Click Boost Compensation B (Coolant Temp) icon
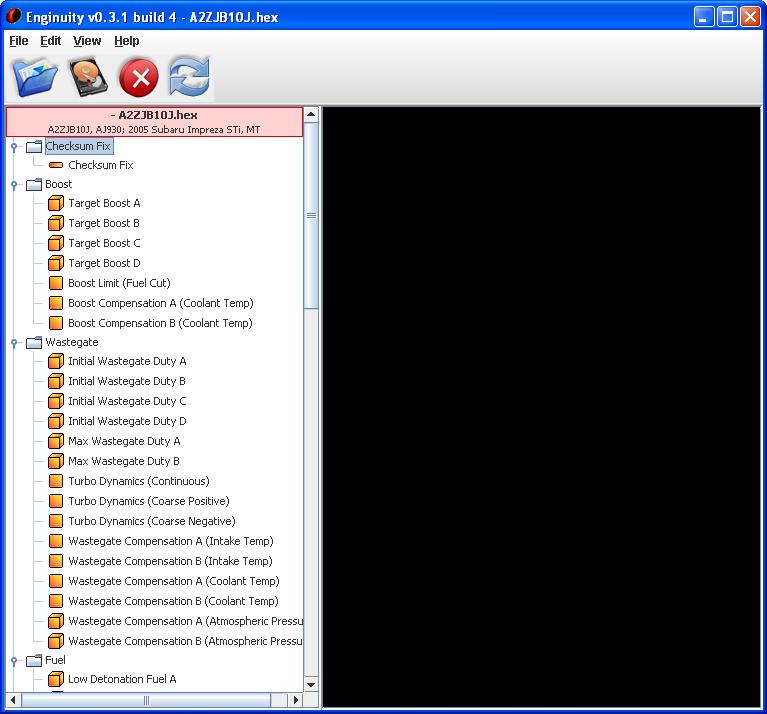767x714 pixels. point(56,323)
